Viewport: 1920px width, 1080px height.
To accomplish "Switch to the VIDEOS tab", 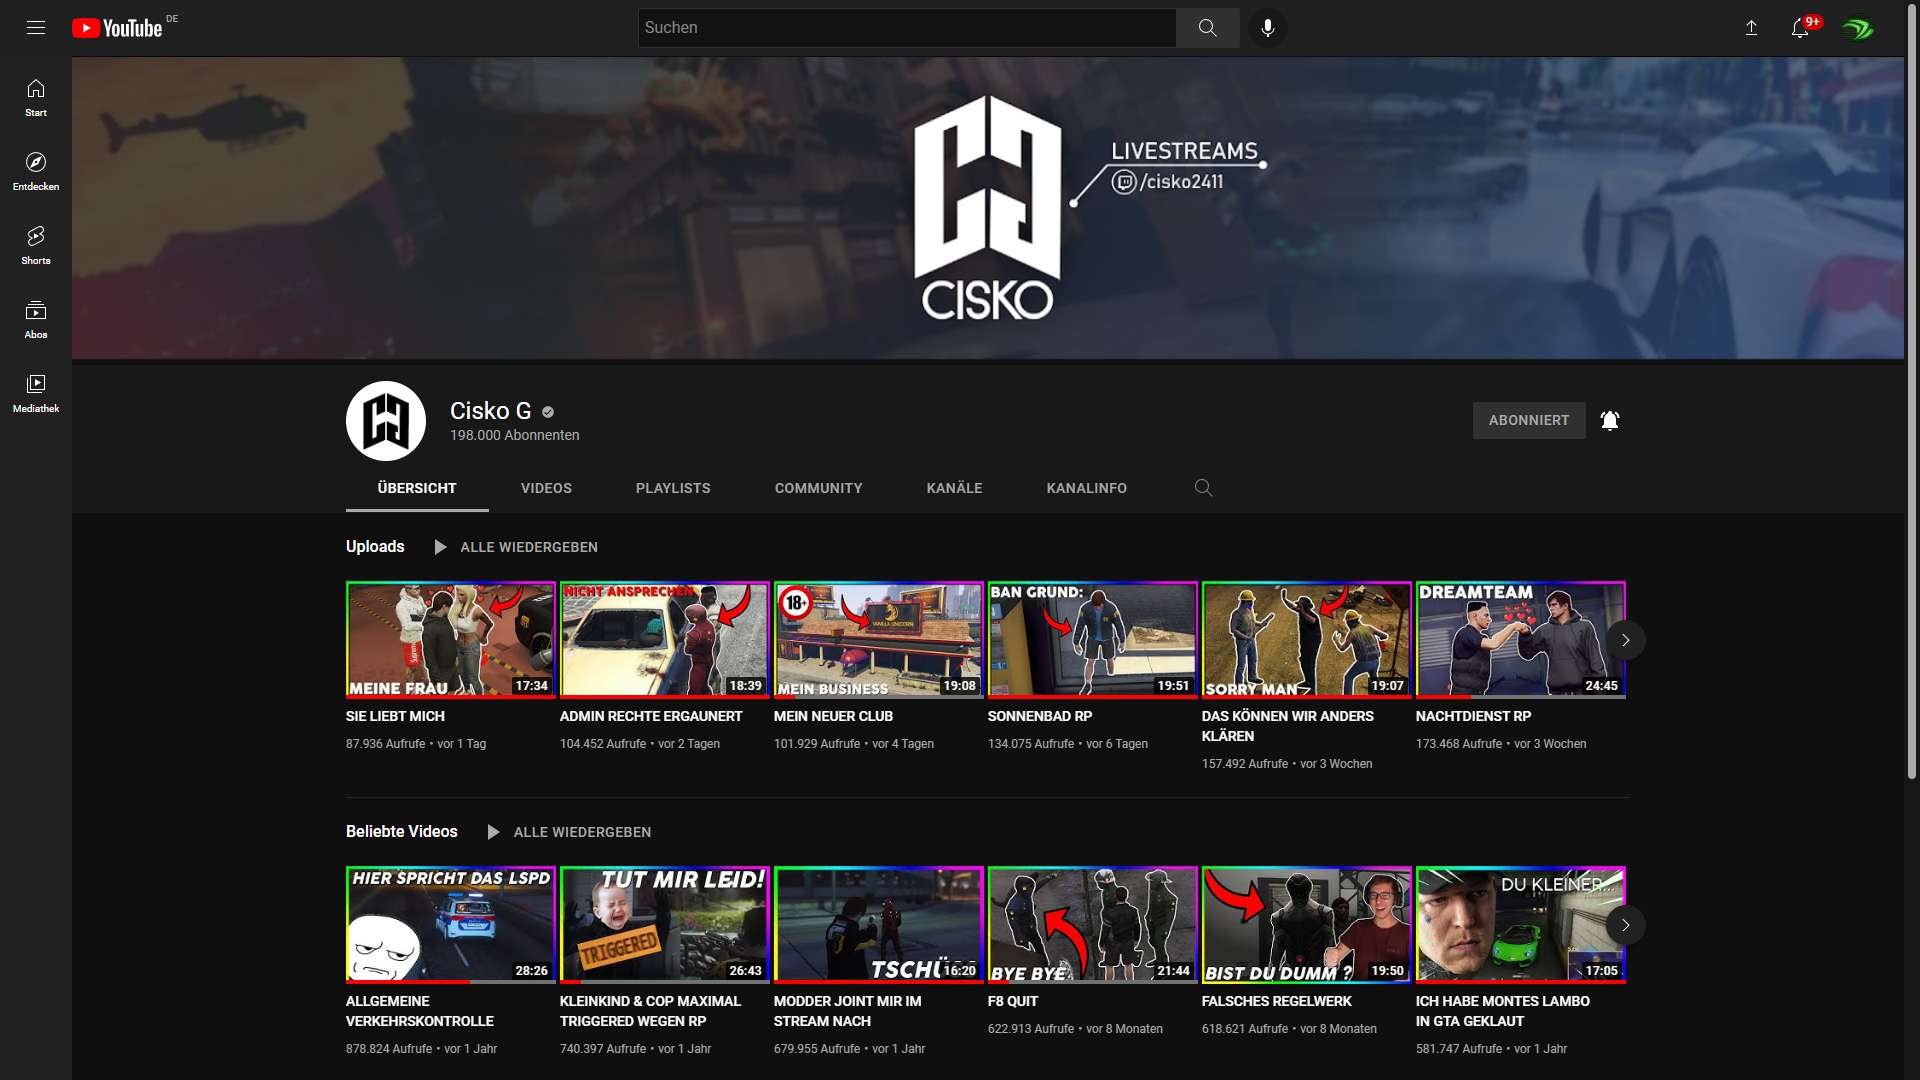I will click(546, 488).
